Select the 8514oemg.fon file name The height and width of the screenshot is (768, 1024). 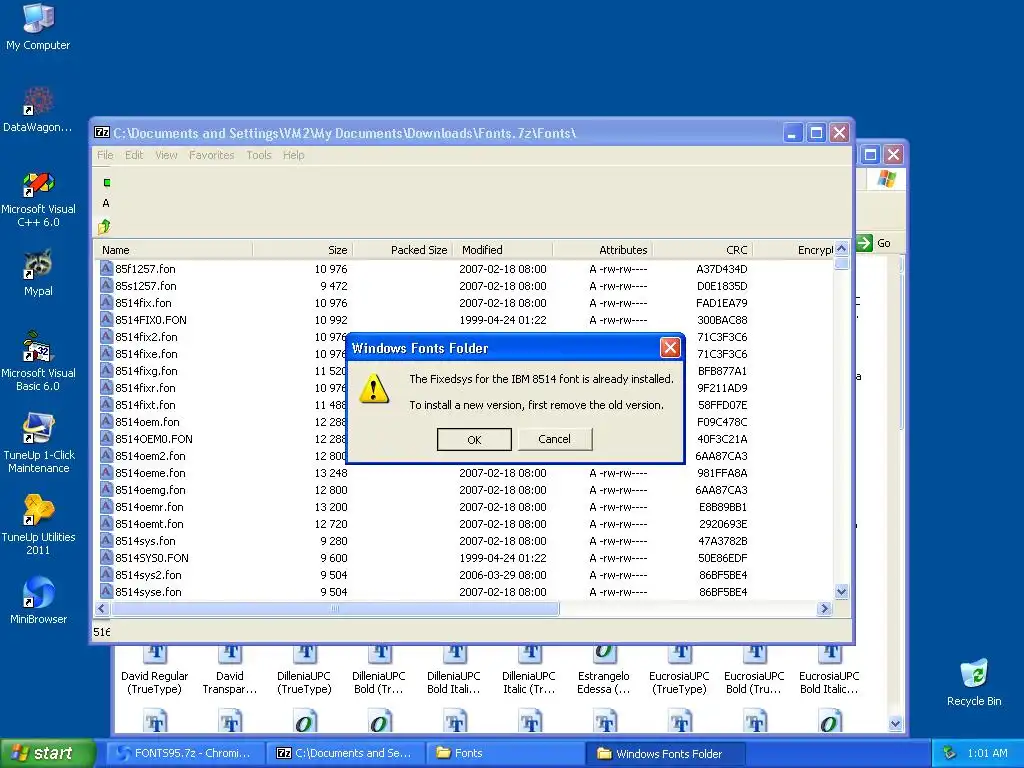point(150,490)
